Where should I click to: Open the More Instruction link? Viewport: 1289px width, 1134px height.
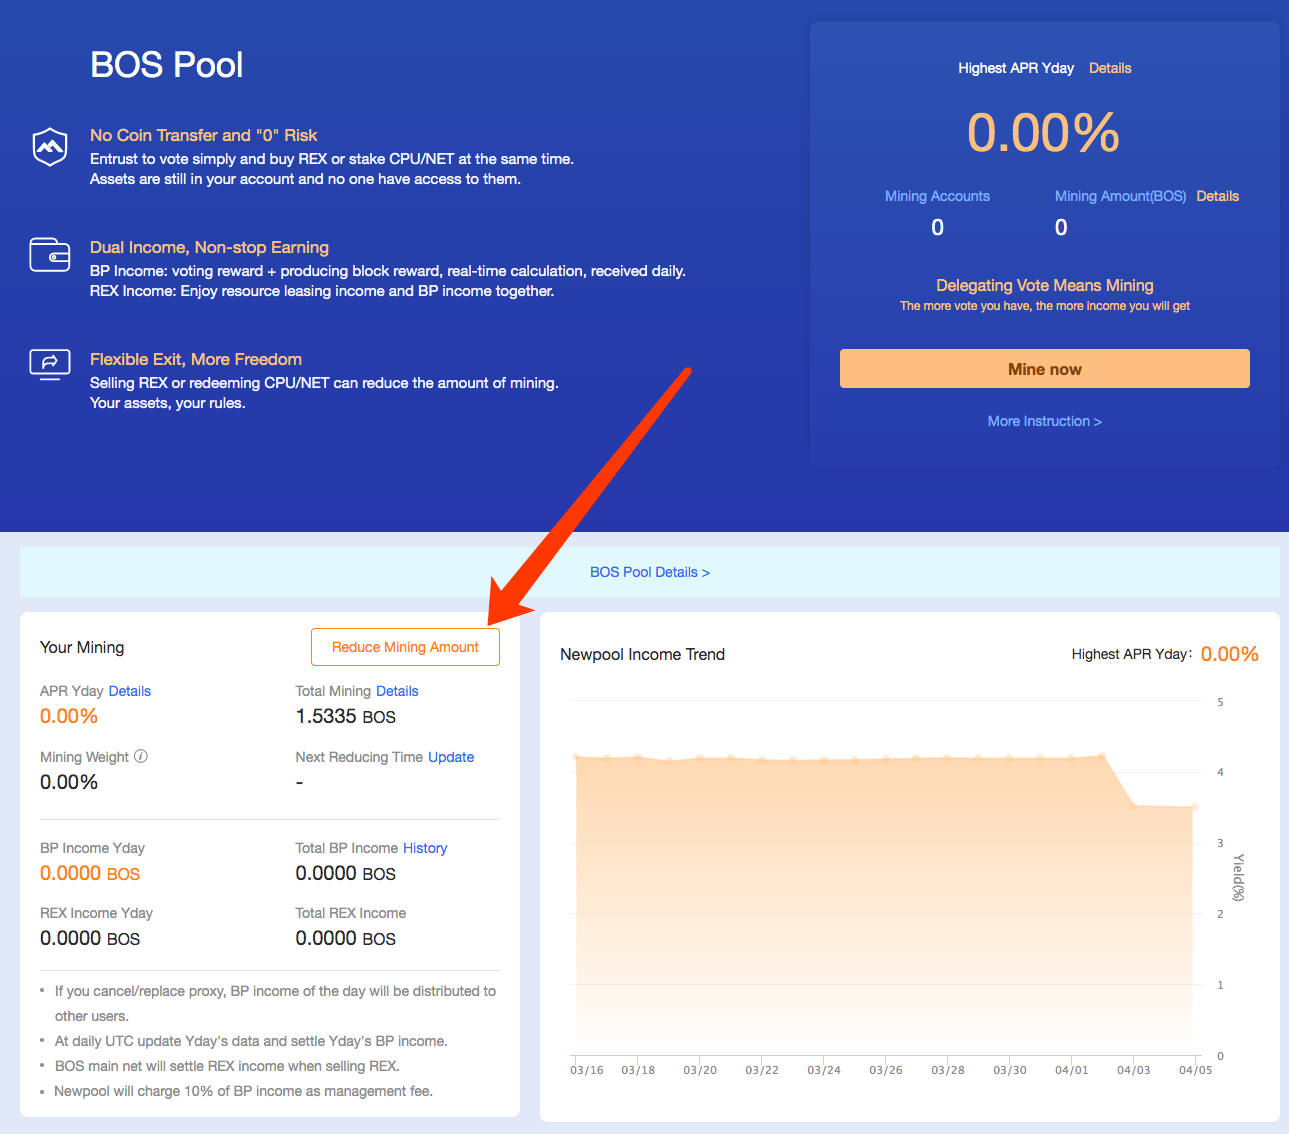(x=1045, y=421)
